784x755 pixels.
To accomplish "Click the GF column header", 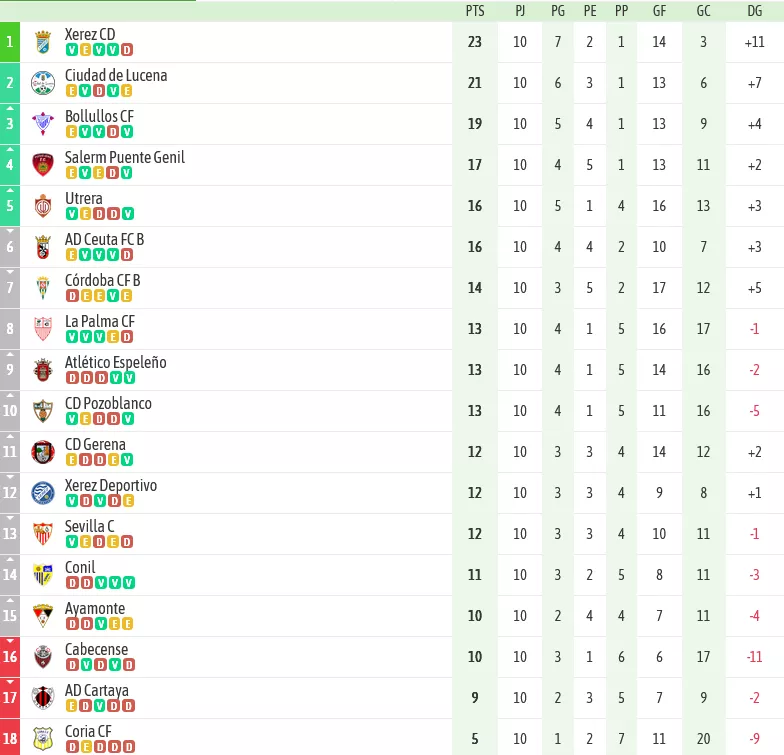I will [659, 11].
